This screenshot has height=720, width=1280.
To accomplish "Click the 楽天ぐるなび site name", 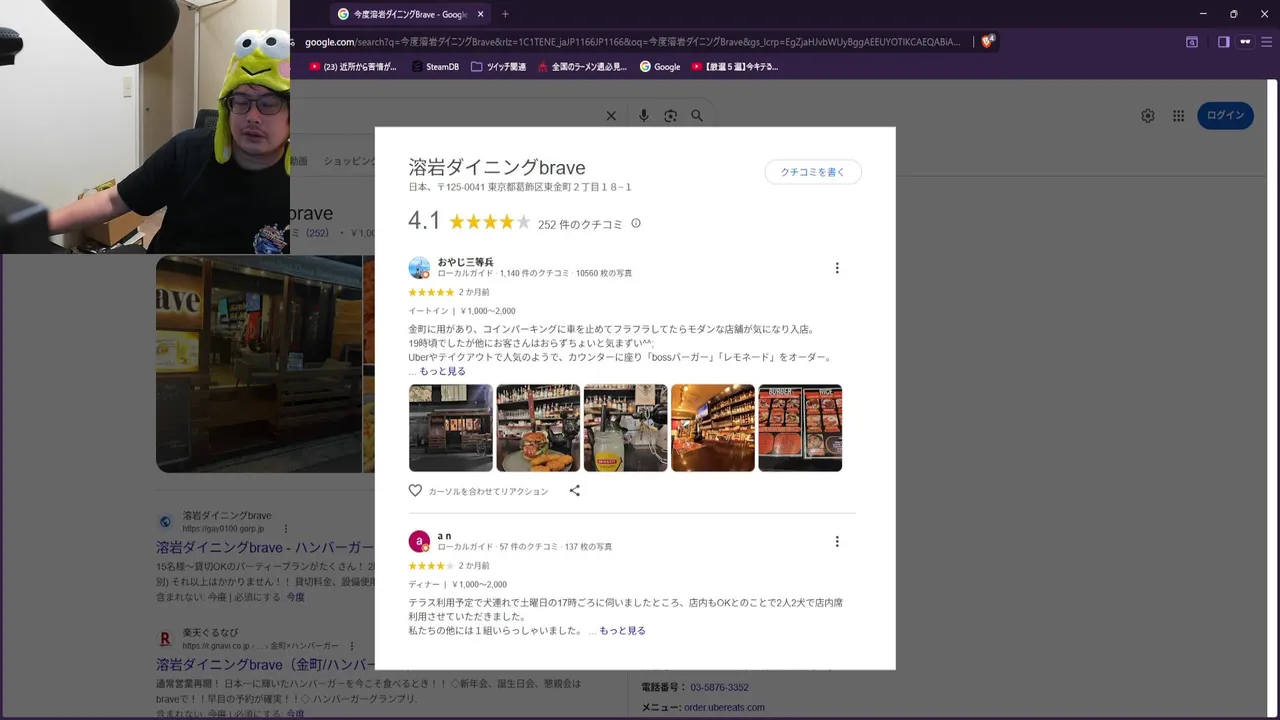I will [210, 633].
